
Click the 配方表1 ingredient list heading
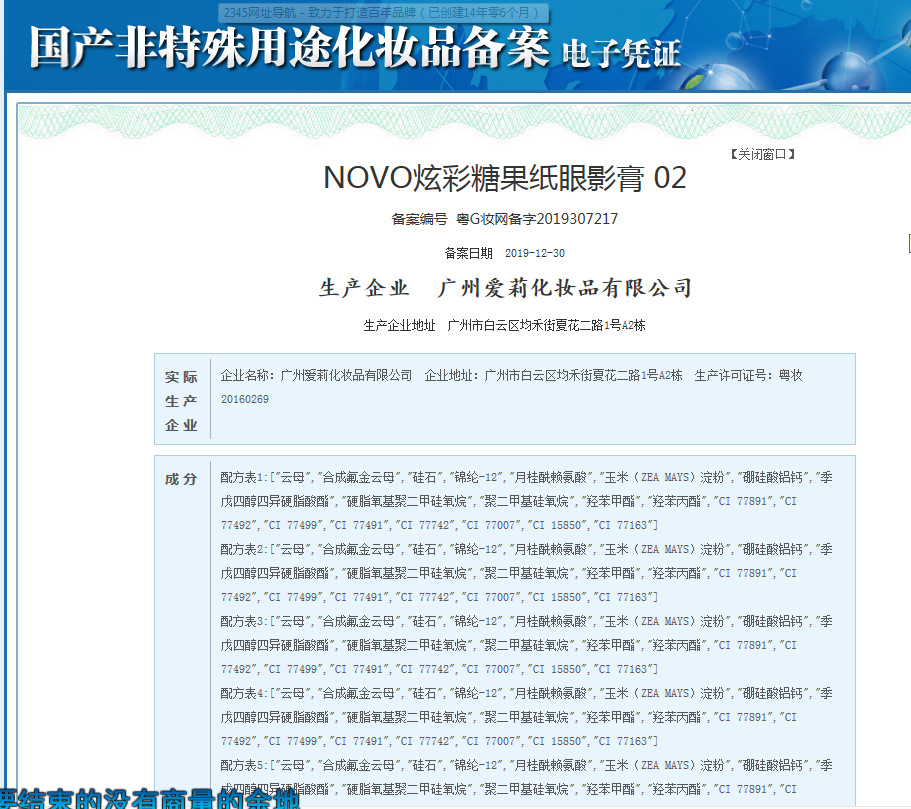243,478
